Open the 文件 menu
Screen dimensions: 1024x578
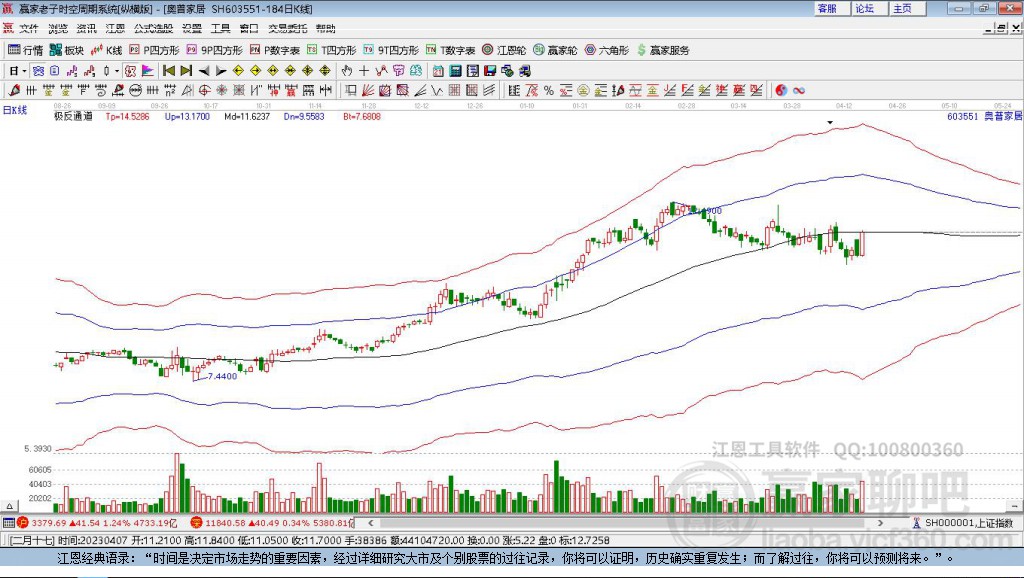[x=29, y=28]
